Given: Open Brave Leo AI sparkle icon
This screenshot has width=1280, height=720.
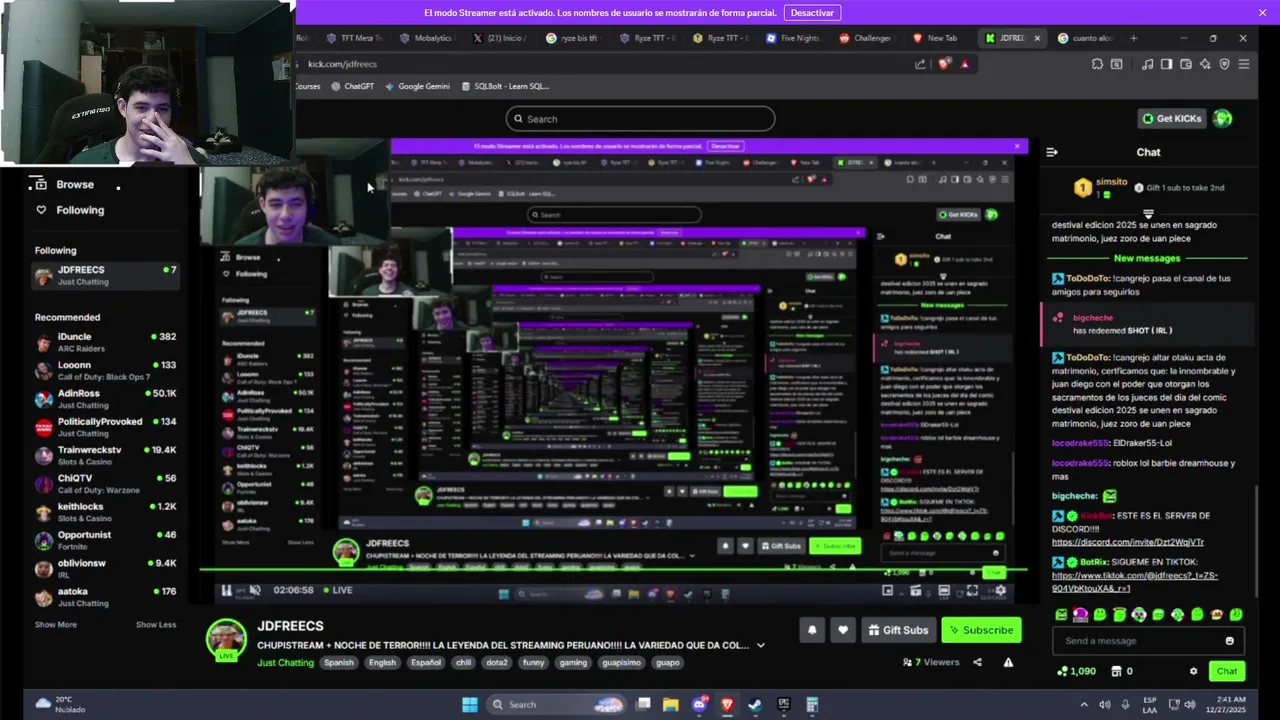Looking at the screenshot, I should pyautogui.click(x=1205, y=64).
